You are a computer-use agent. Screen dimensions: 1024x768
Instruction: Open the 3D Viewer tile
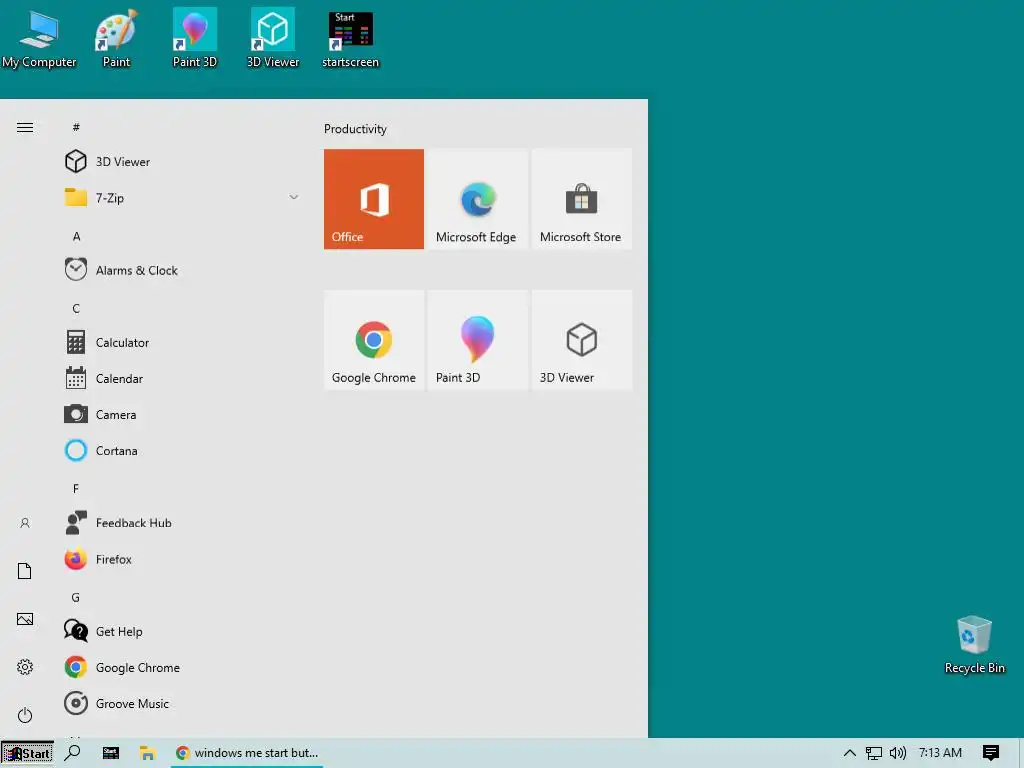coord(582,340)
